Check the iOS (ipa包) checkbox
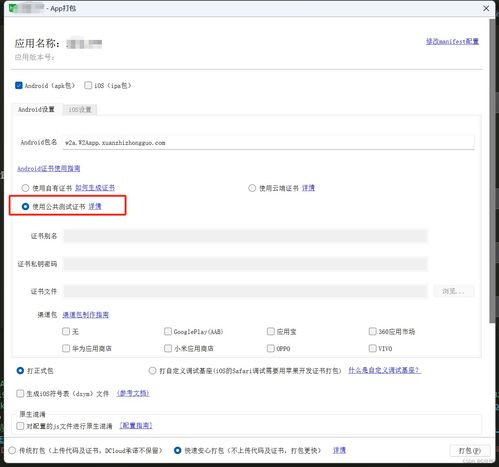This screenshot has height=467, width=499. (88, 85)
